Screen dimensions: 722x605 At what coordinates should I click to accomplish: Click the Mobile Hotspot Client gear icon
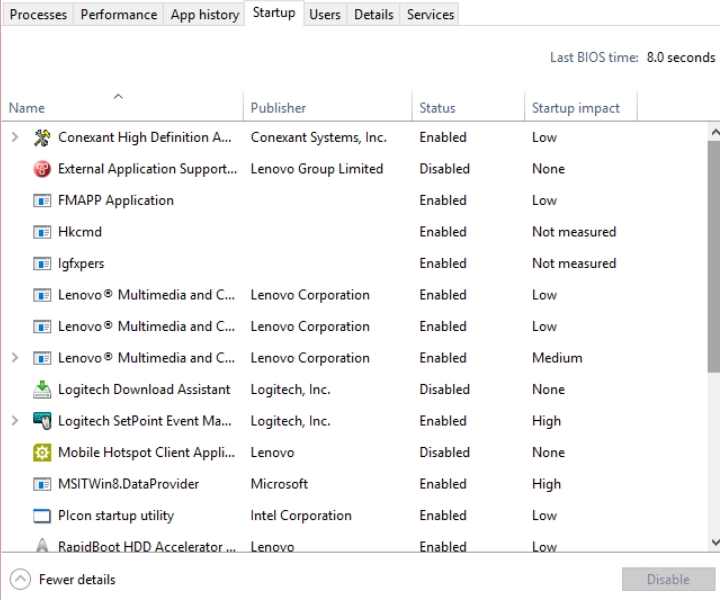(42, 453)
